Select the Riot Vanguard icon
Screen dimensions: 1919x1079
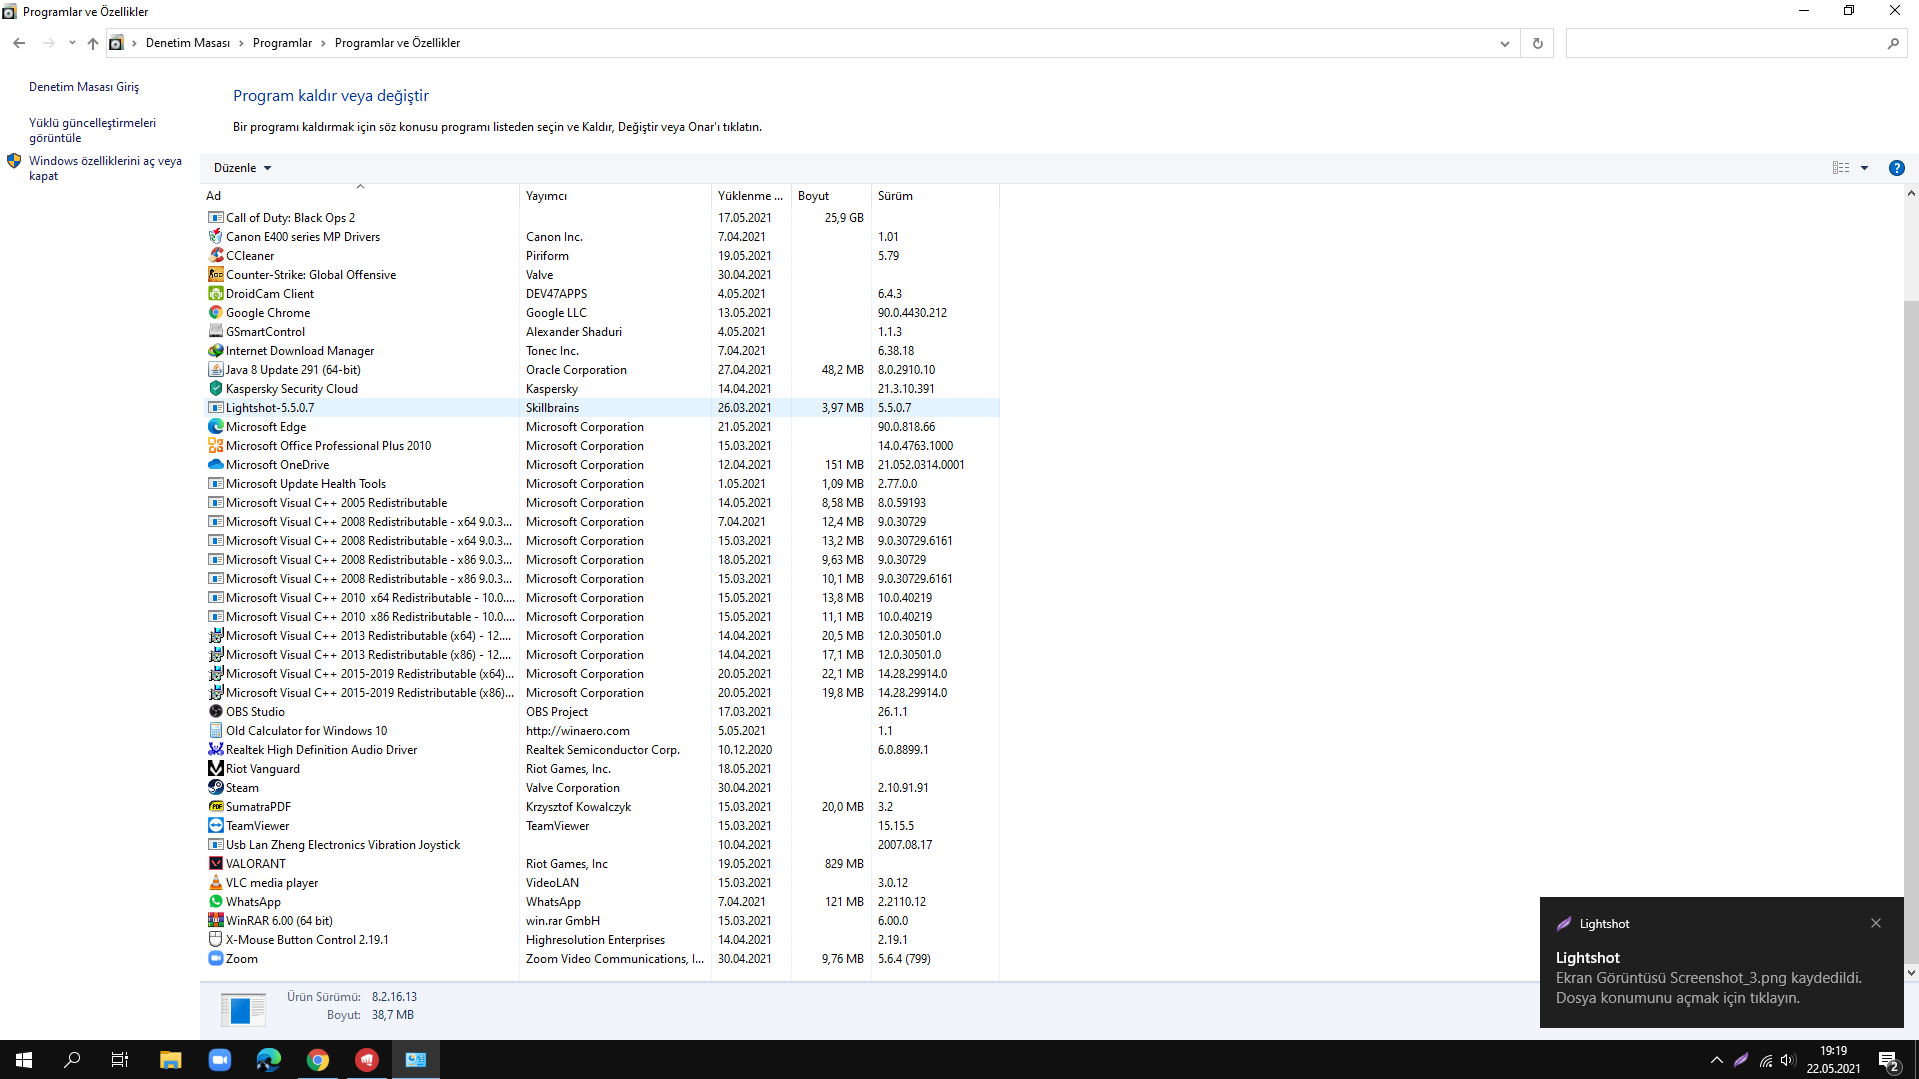click(x=215, y=768)
